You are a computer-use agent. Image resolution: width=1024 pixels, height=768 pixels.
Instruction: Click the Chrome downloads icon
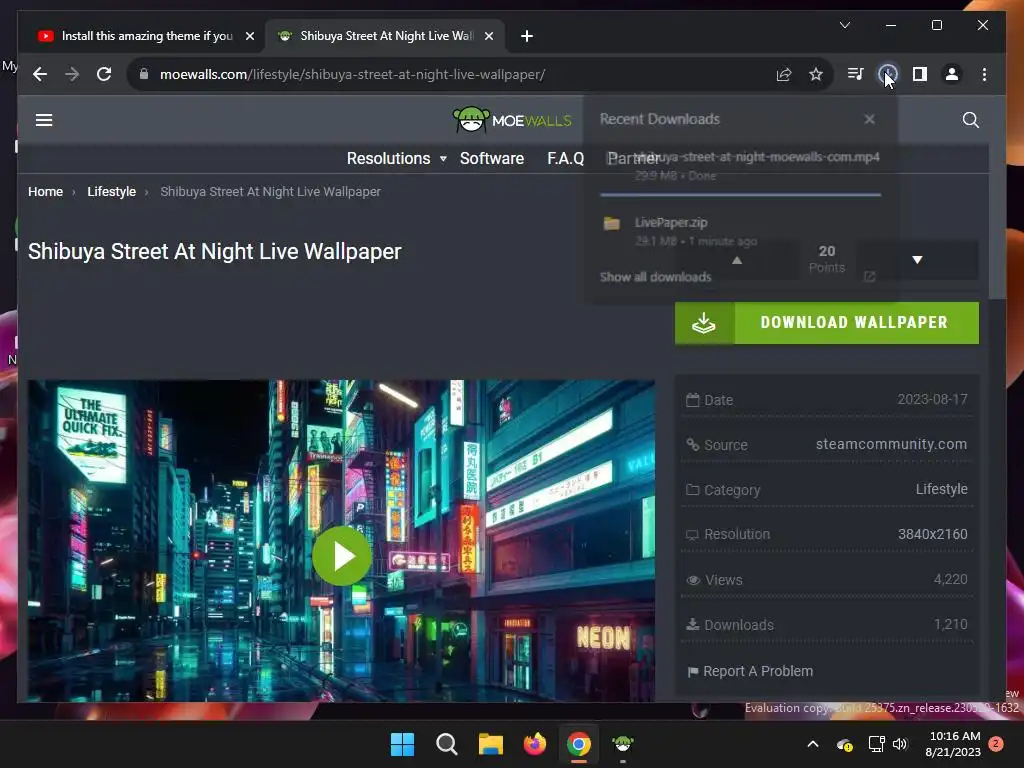pyautogui.click(x=888, y=74)
